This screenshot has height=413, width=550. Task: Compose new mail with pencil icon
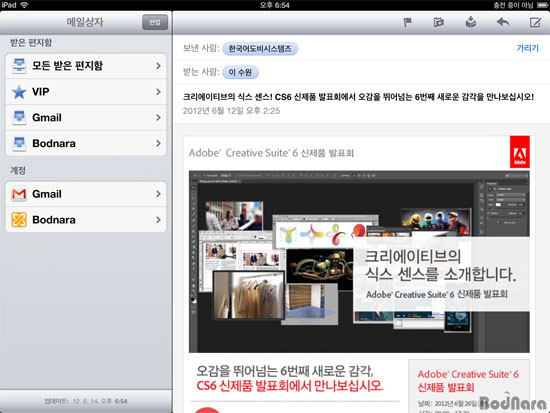point(535,22)
